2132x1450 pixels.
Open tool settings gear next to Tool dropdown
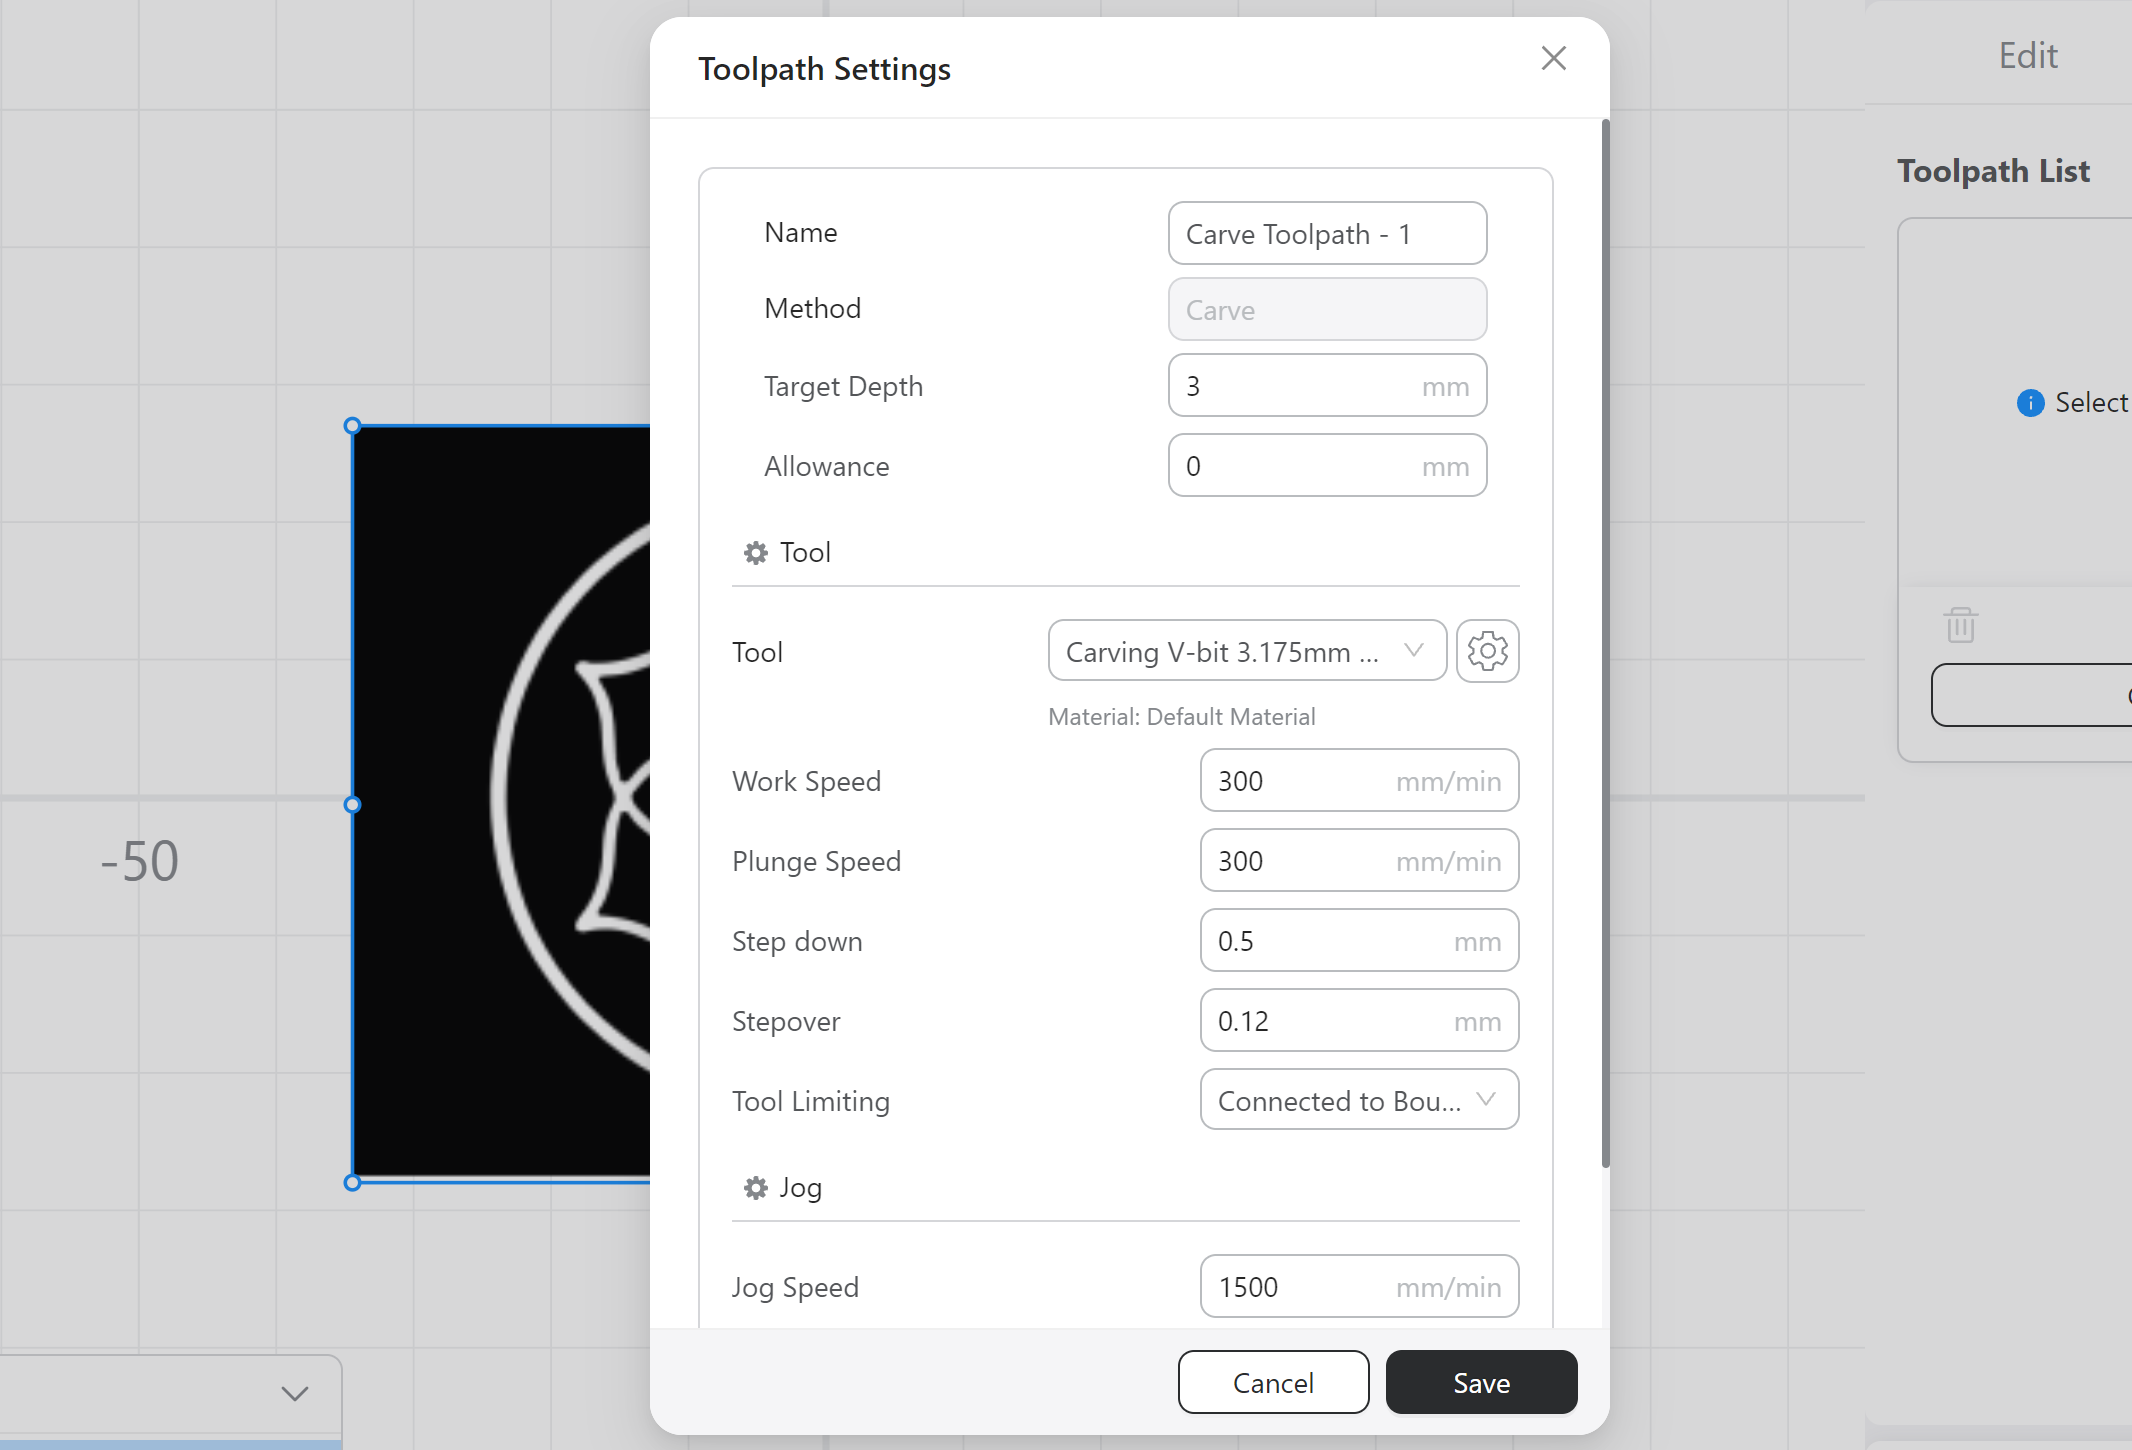(x=1488, y=651)
